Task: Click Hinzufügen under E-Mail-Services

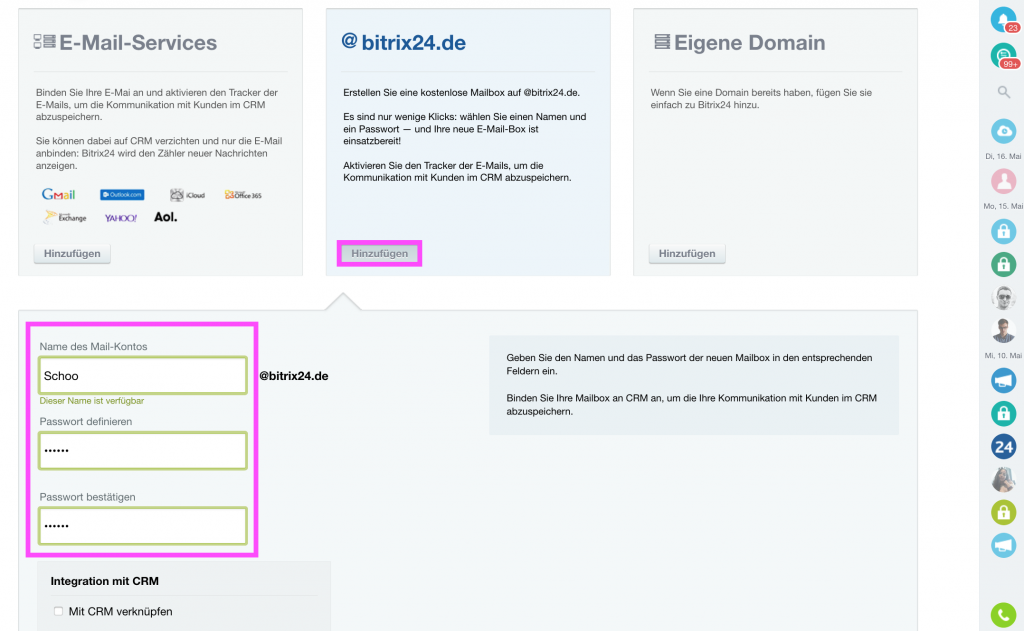Action: coord(72,253)
